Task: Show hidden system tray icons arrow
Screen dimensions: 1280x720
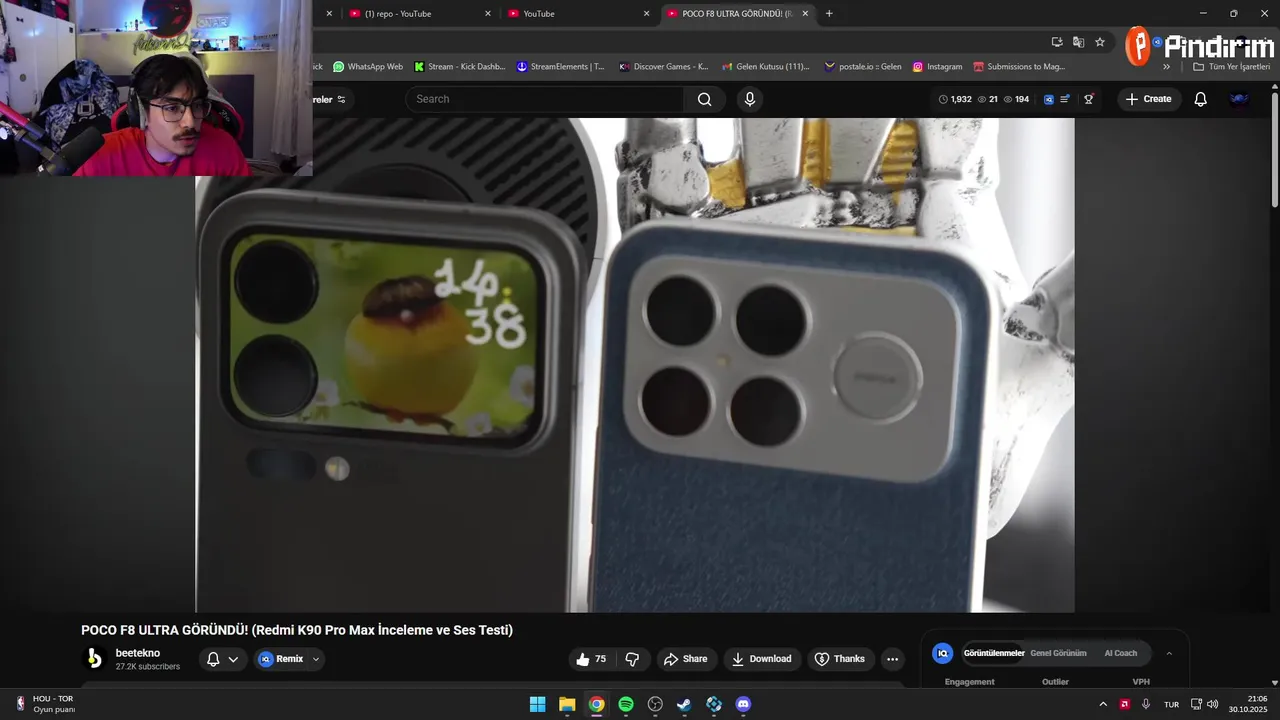Action: (1103, 704)
